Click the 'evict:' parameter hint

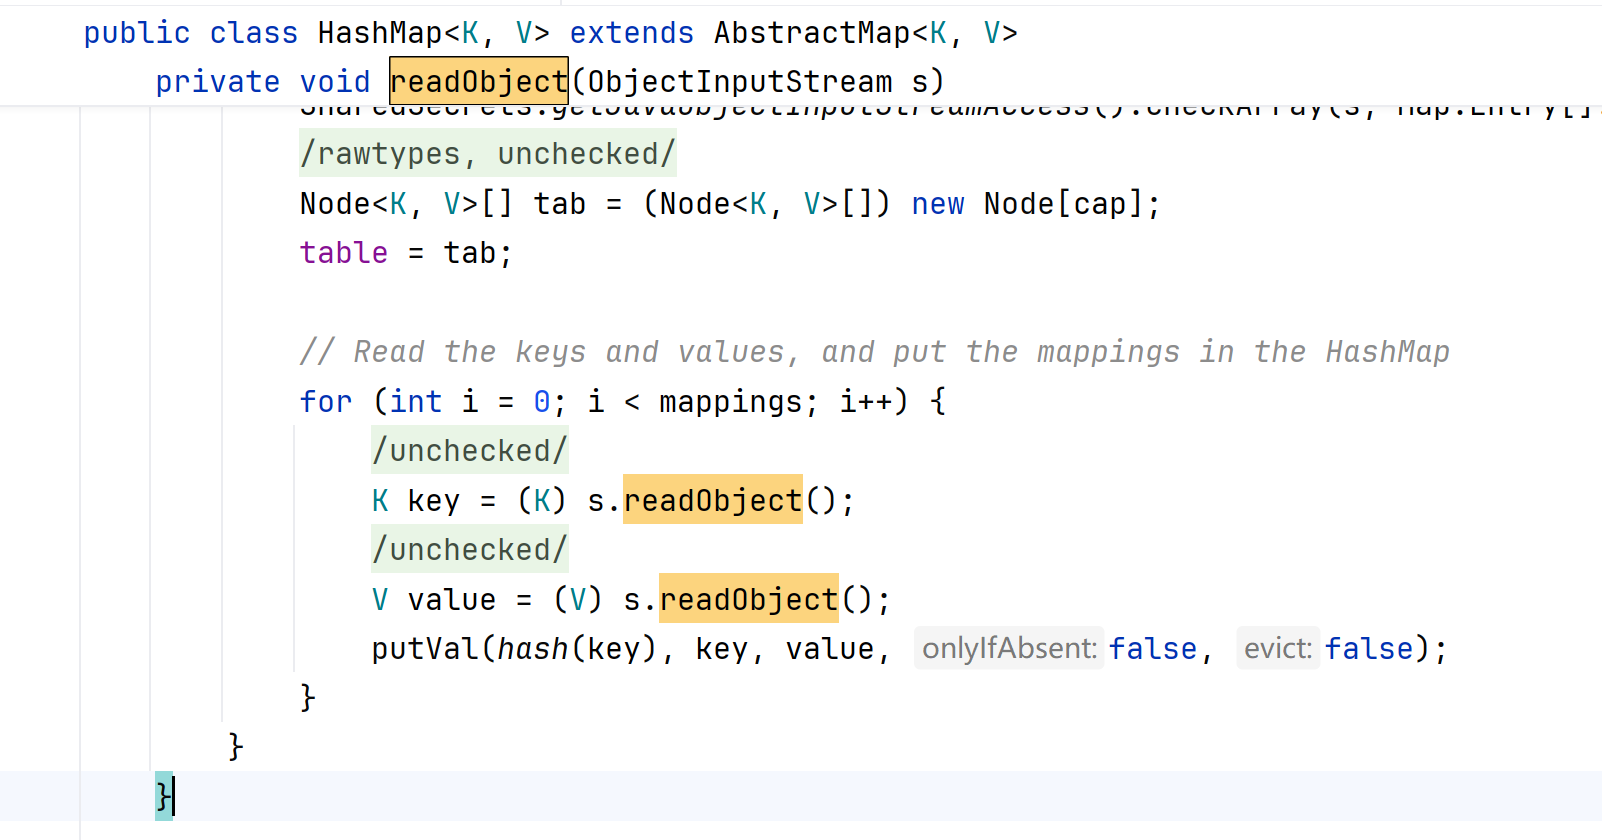click(x=1278, y=648)
